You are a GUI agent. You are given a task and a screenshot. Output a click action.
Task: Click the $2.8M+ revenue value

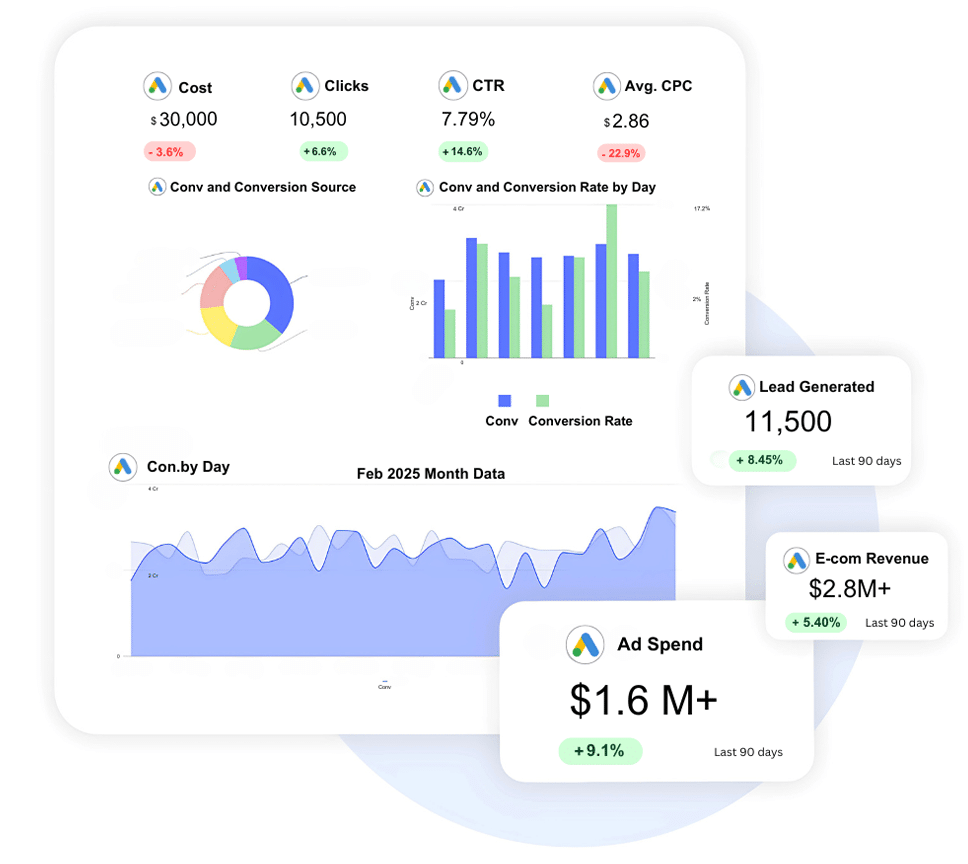850,589
